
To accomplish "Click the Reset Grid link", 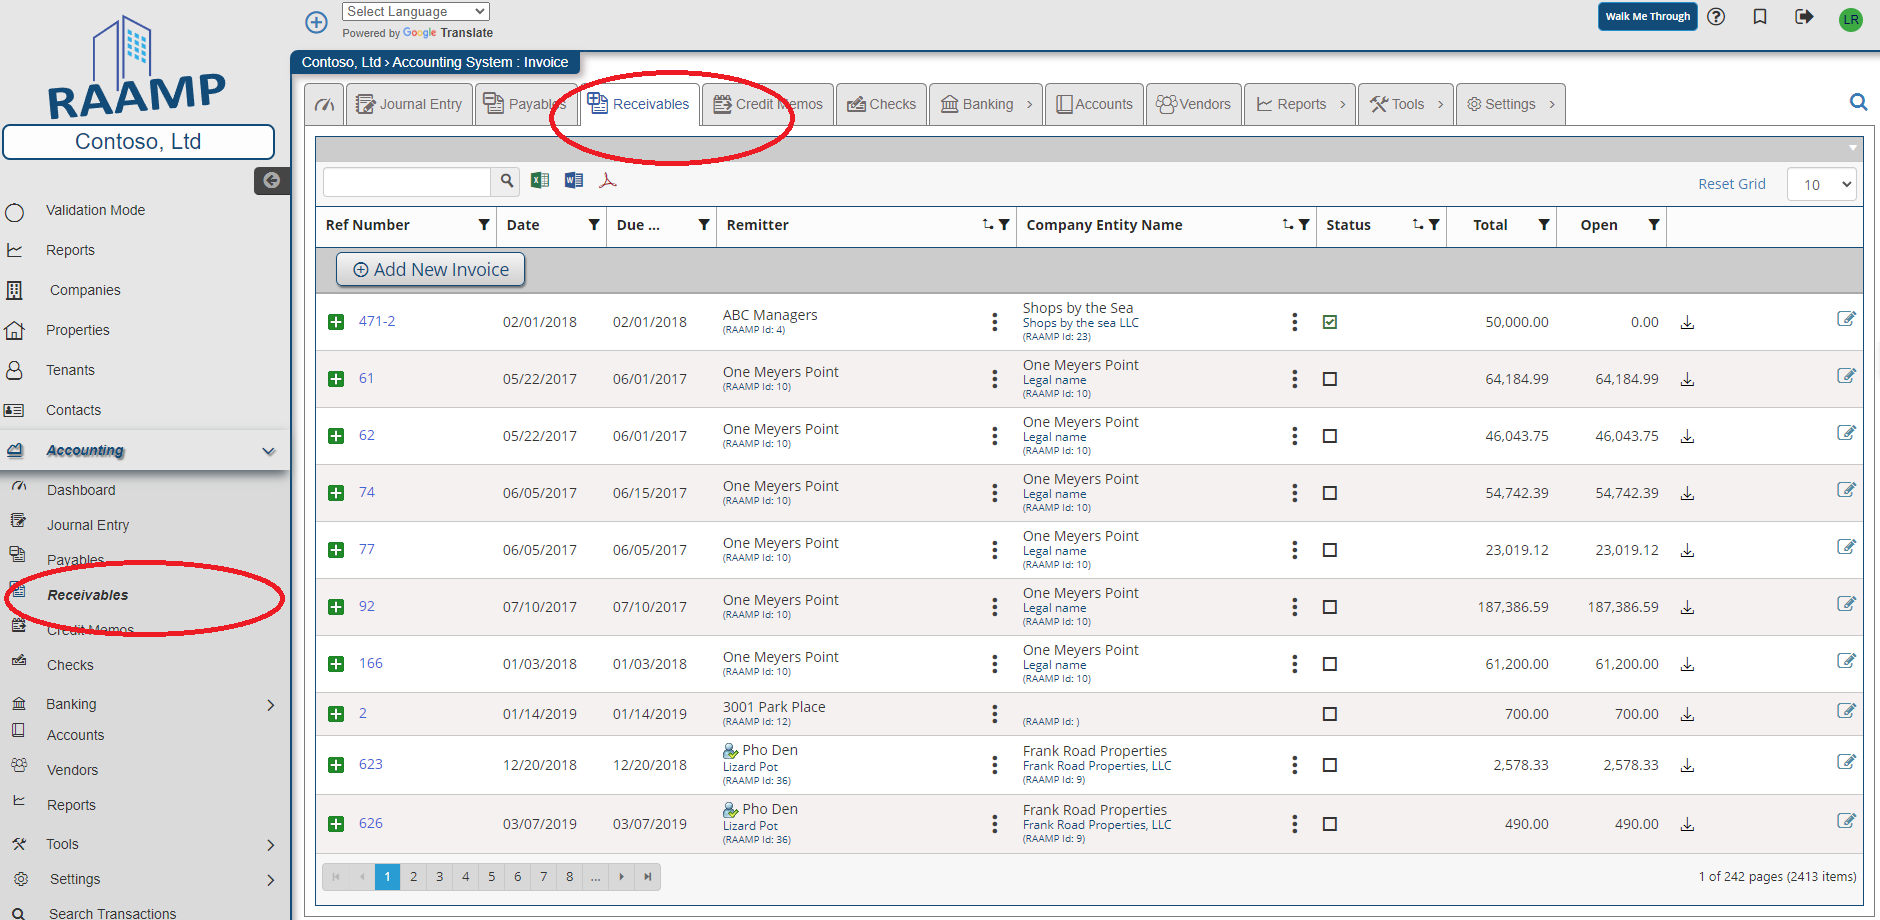I will (x=1731, y=184).
